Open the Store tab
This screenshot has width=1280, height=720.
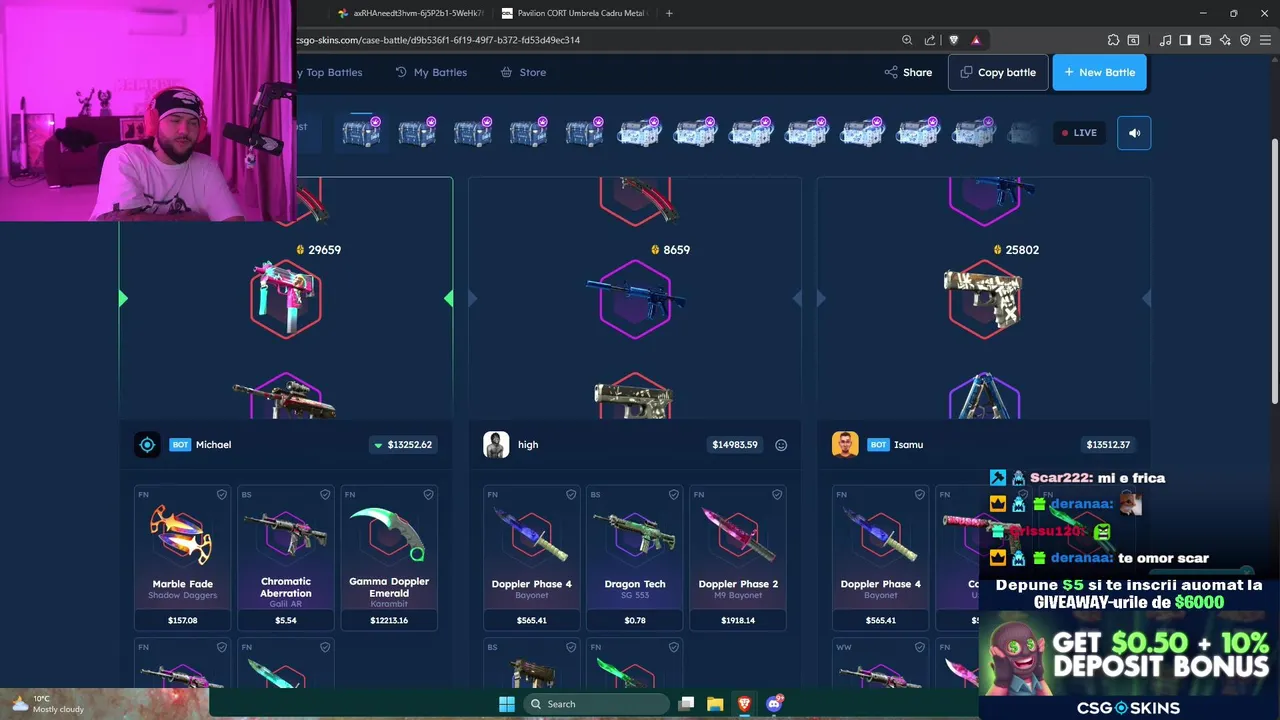523,72
